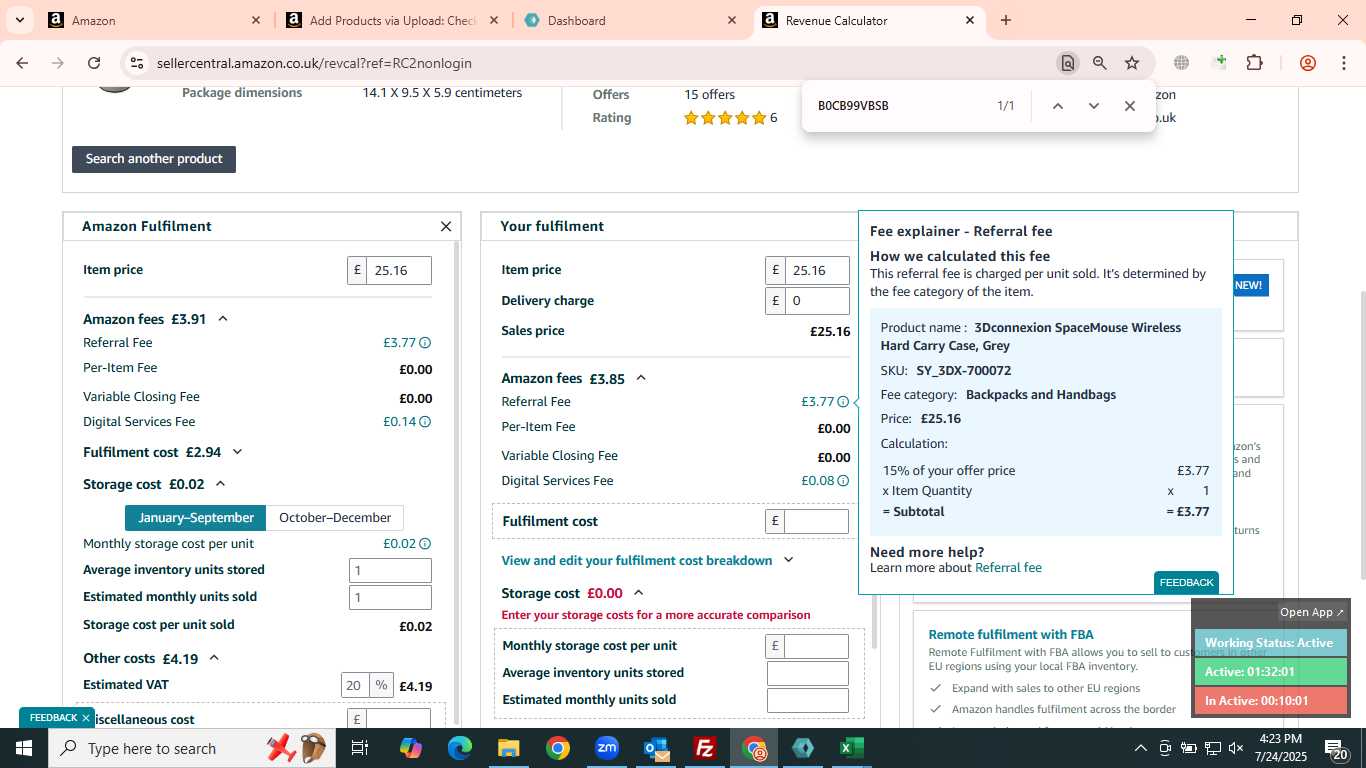Open the browser extensions puzzle icon

(x=1254, y=63)
